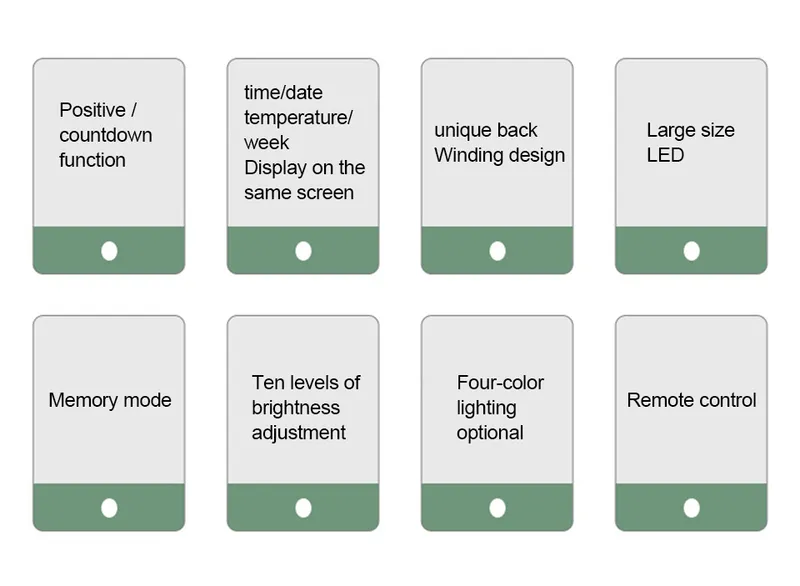Click the Large size LED text
Viewport: 800px width, 586px height.
[x=690, y=143]
